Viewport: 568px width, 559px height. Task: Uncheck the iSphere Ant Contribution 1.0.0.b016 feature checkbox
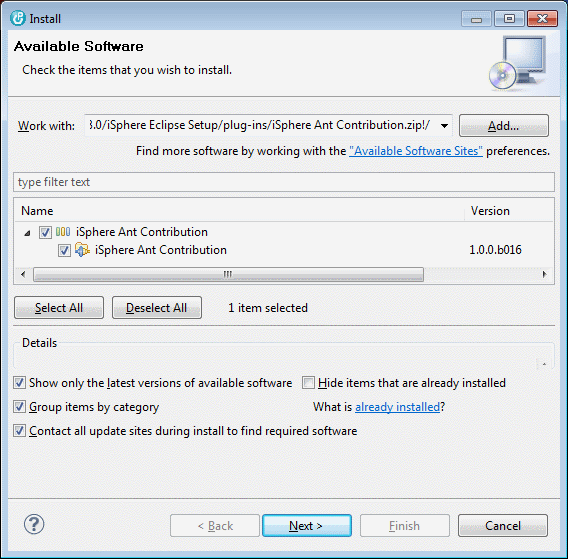point(64,250)
